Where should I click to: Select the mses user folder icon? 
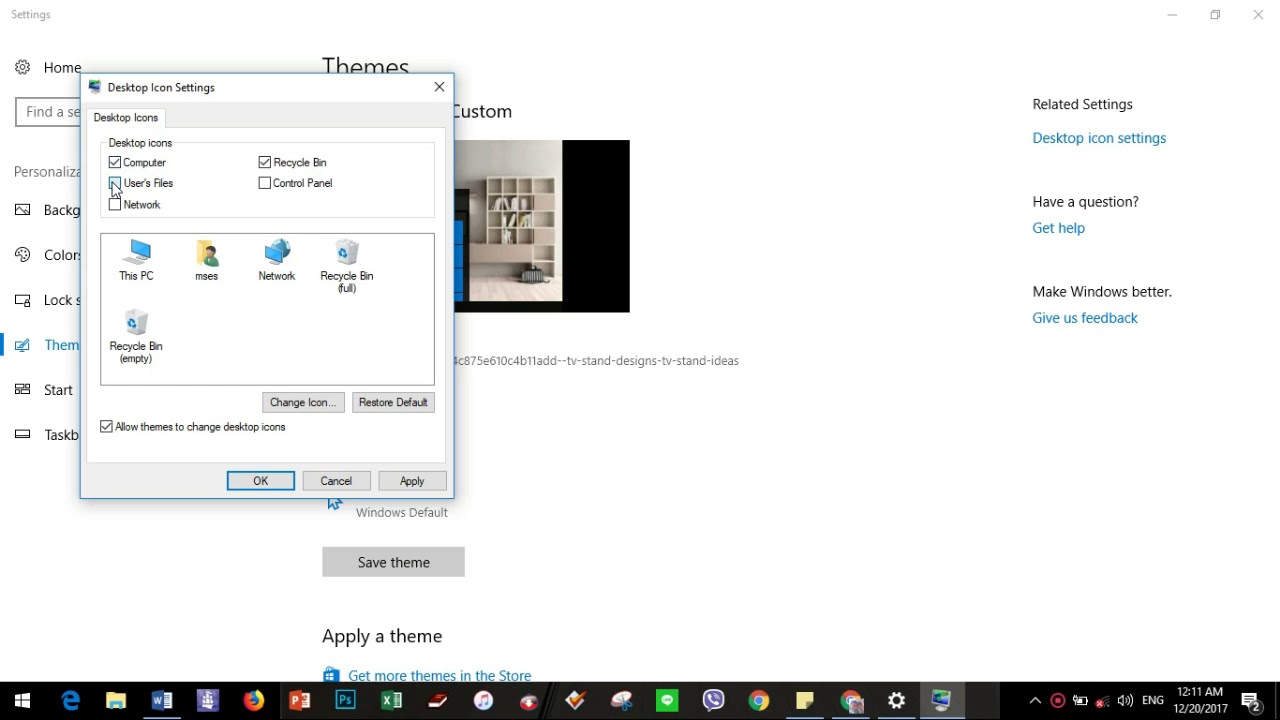207,260
